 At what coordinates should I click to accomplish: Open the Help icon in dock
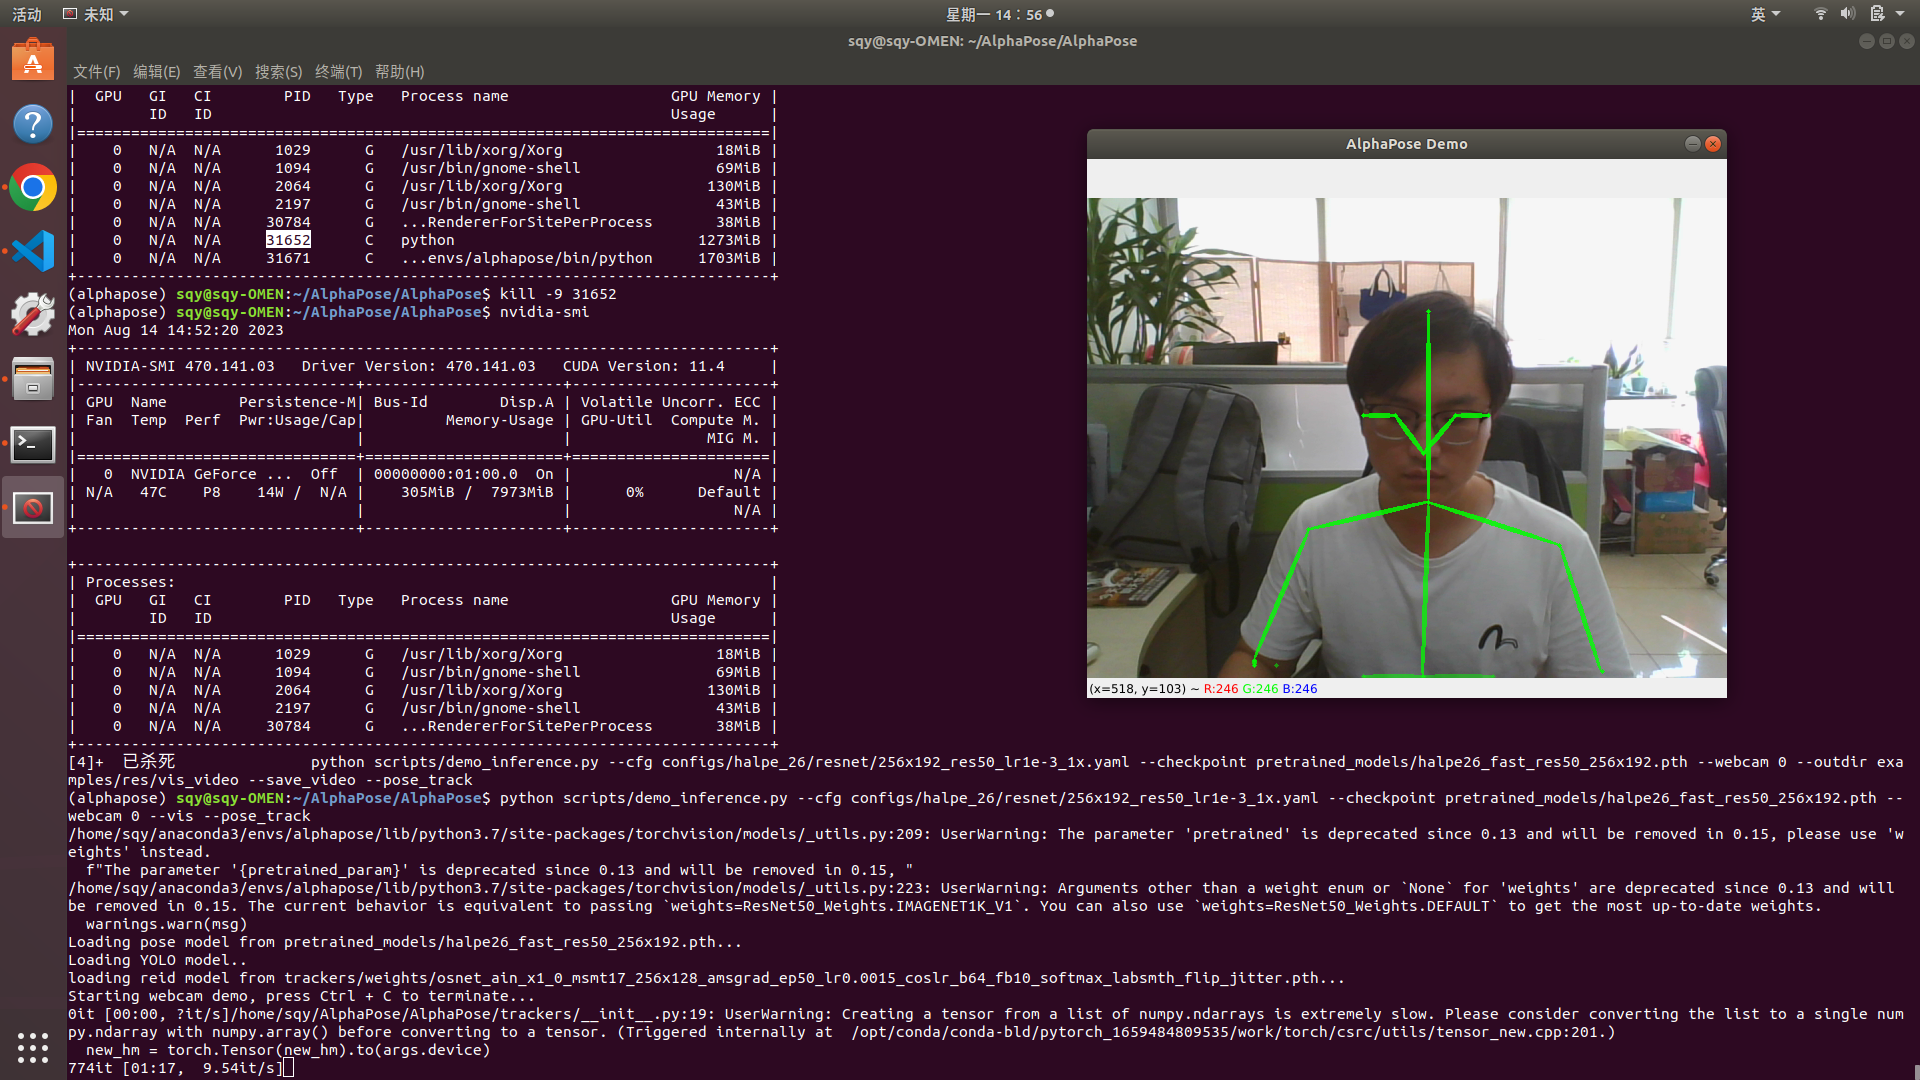[32, 124]
